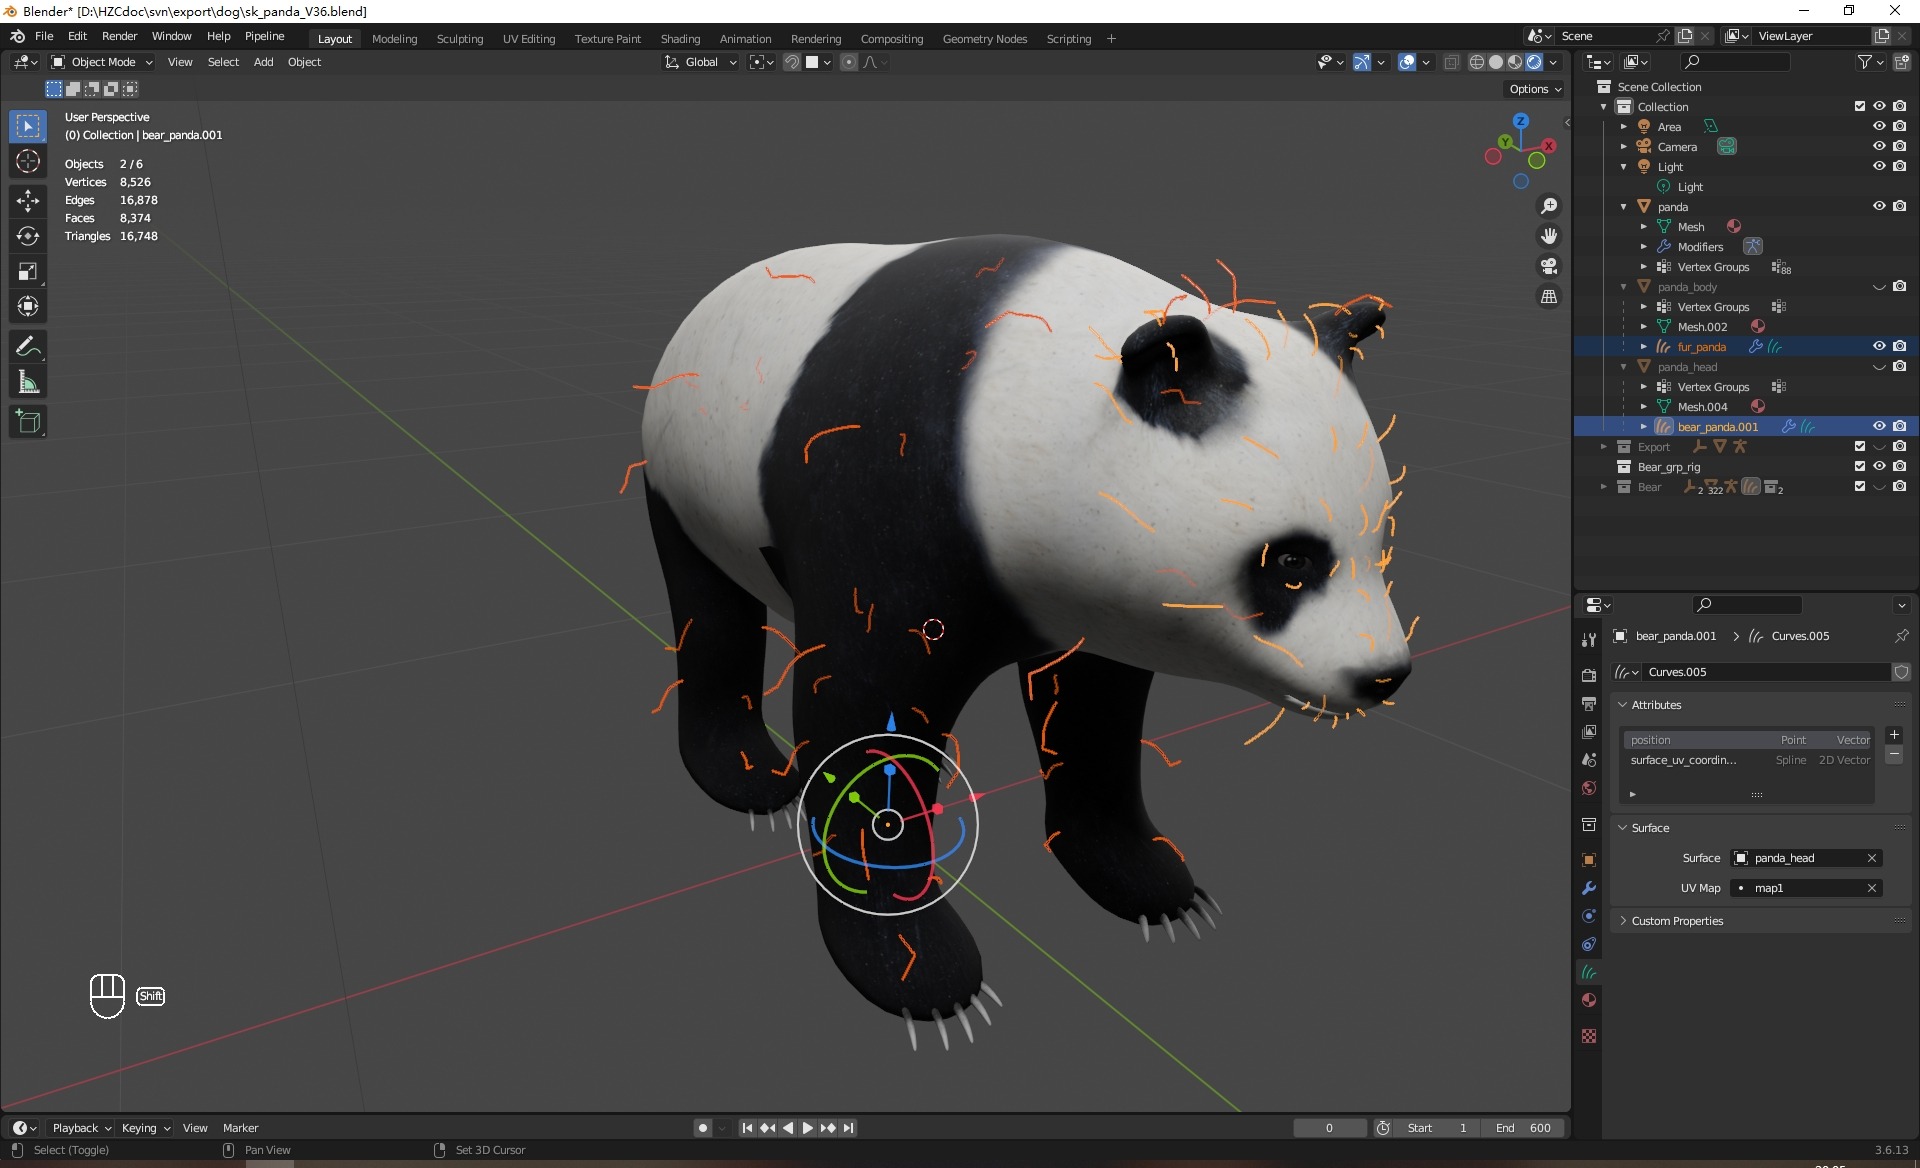Hide bear_panda.001 in the viewport
The height and width of the screenshot is (1168, 1920).
click(x=1879, y=426)
